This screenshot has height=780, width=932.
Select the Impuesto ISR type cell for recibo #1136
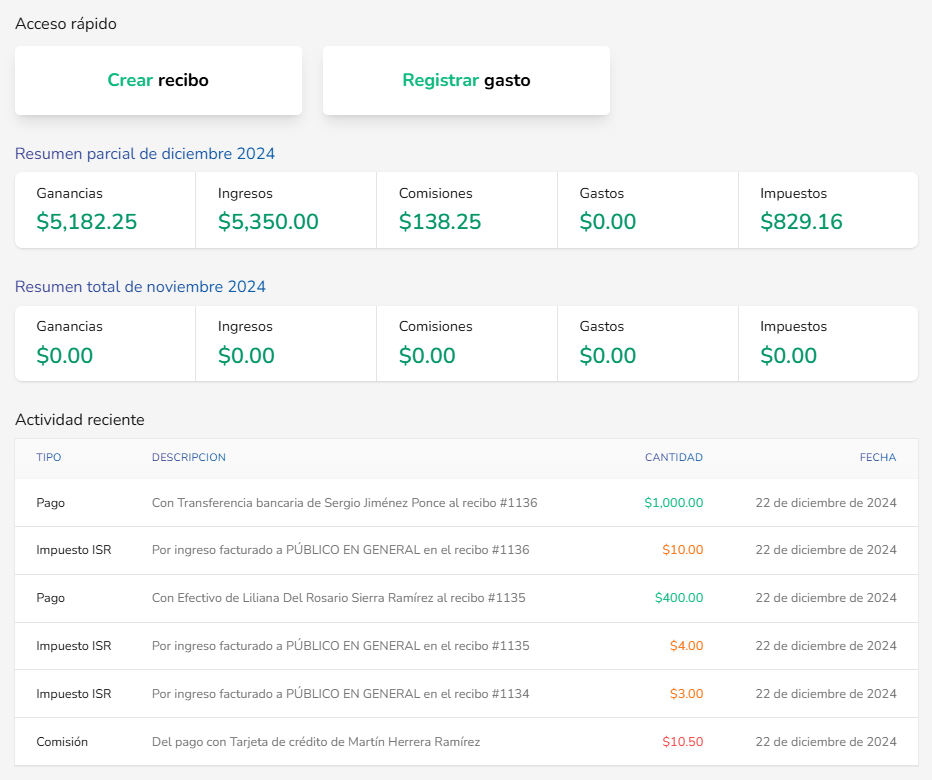tap(74, 550)
